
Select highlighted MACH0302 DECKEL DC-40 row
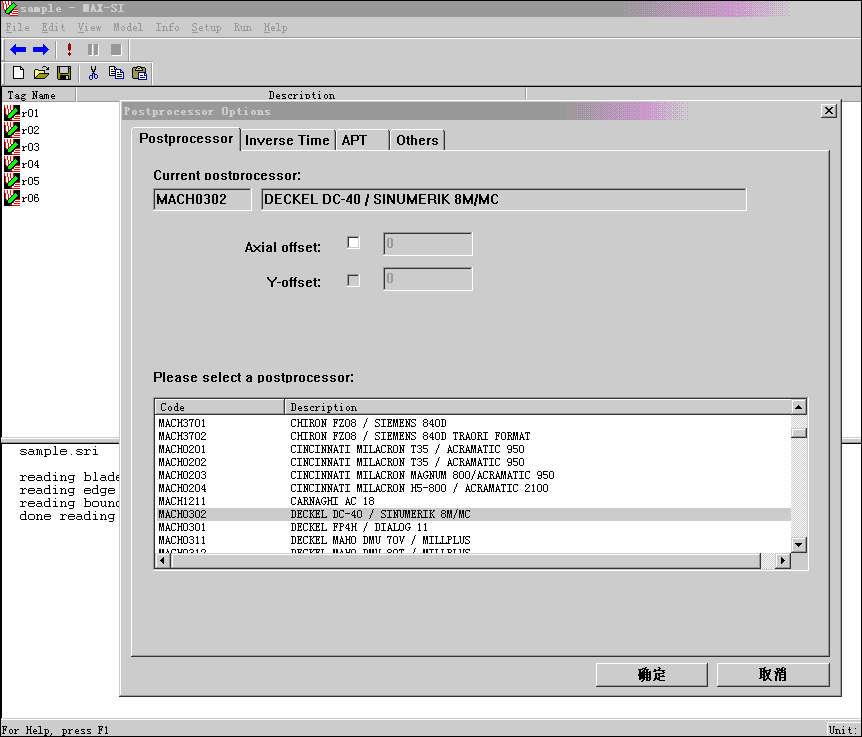coord(473,514)
